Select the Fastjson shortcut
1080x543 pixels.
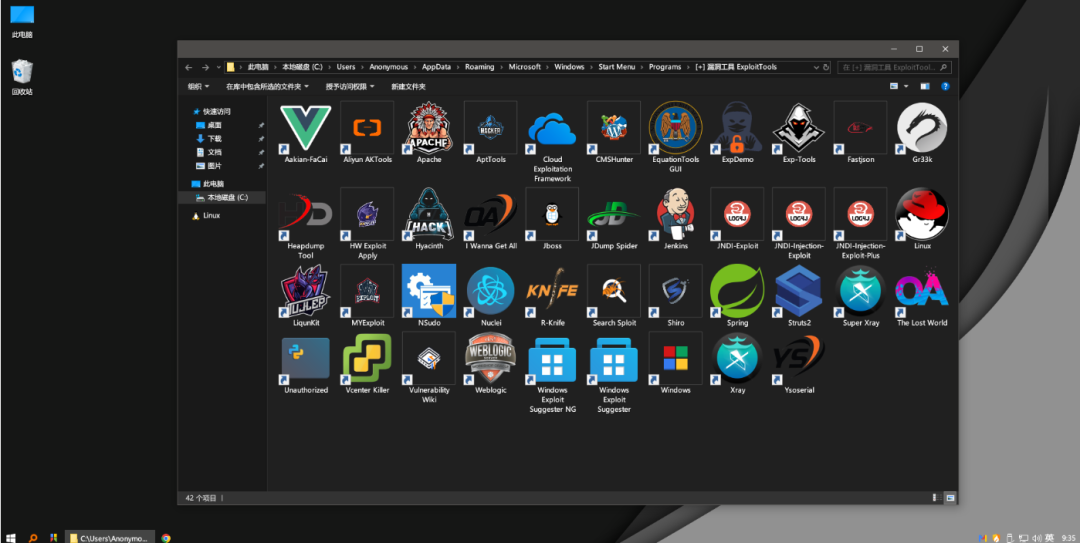[x=860, y=128]
